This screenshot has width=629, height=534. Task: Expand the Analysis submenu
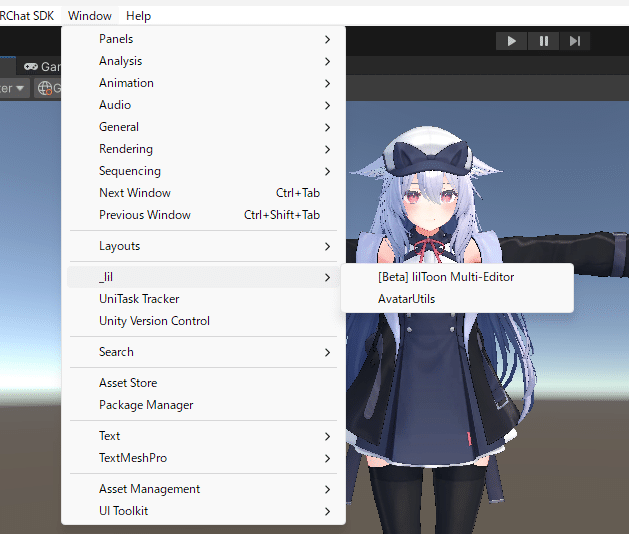click(x=203, y=61)
